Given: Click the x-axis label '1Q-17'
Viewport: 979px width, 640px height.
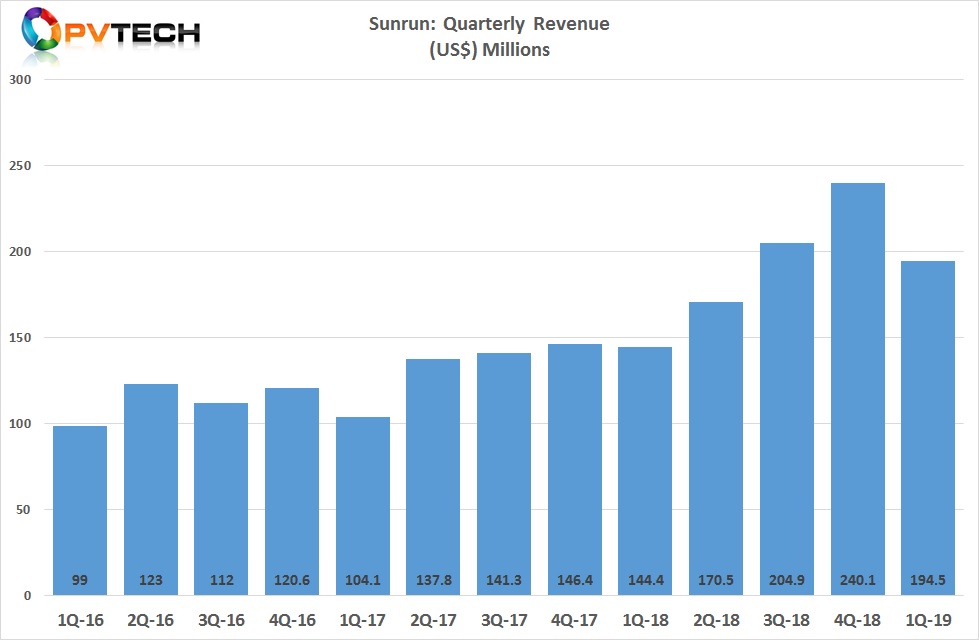Looking at the screenshot, I should (363, 620).
